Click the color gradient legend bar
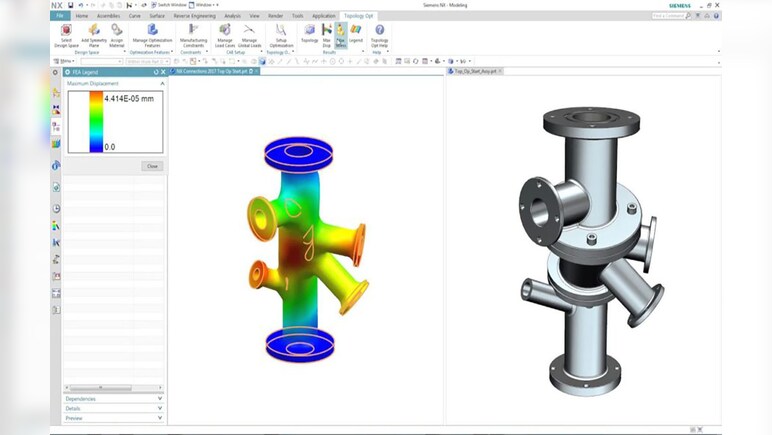Image resolution: width=772 pixels, height=435 pixels. point(96,122)
